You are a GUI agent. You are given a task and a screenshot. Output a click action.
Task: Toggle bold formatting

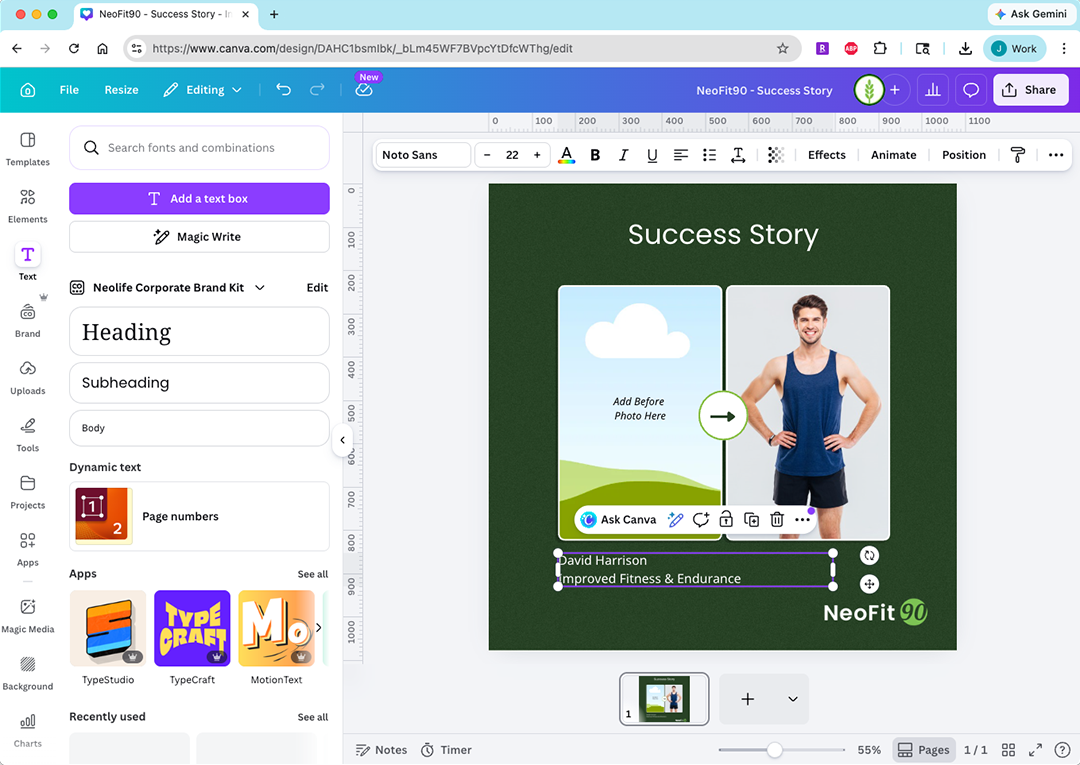pos(595,155)
